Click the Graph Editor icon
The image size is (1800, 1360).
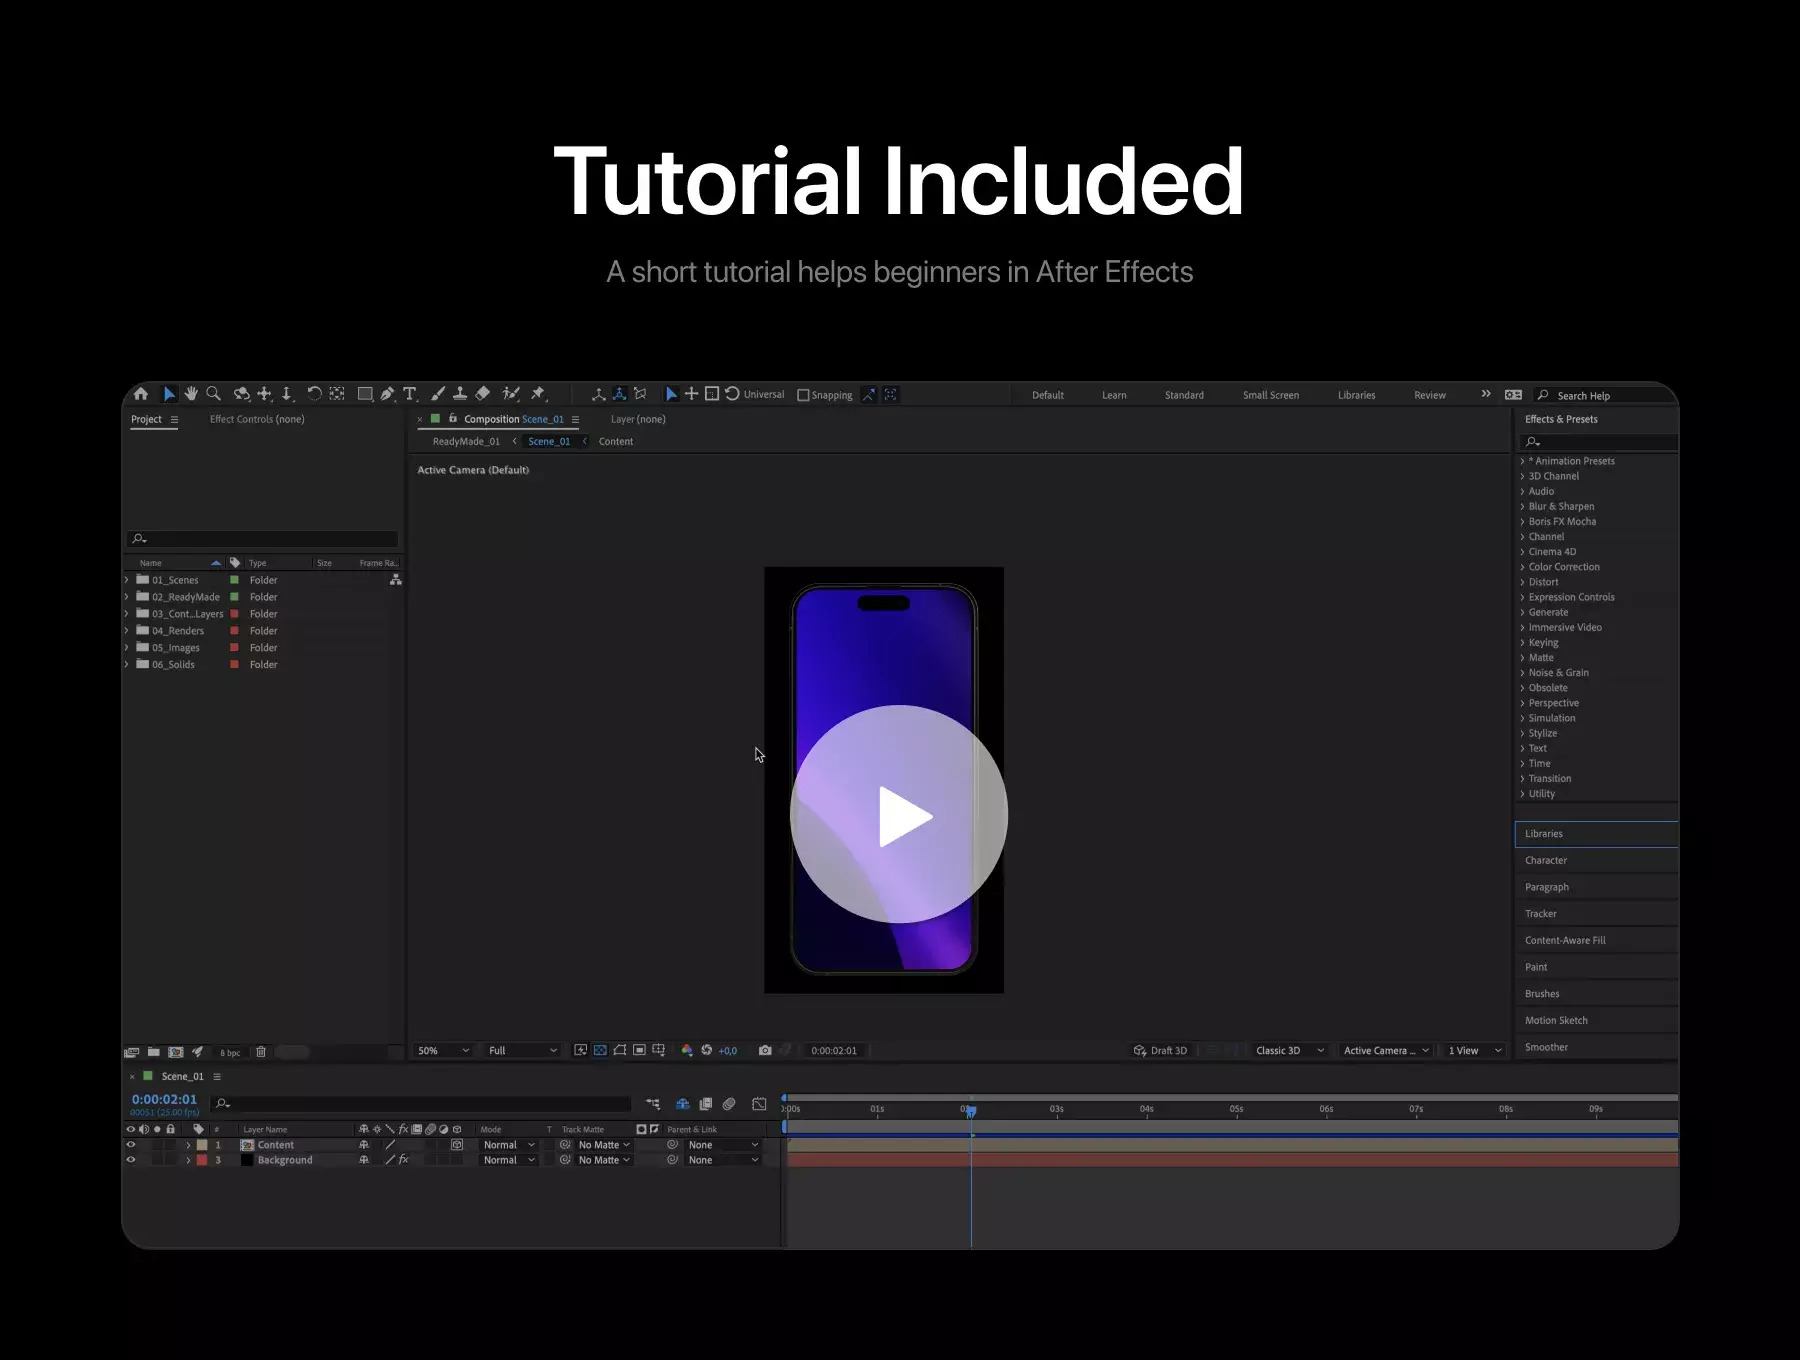tap(759, 1104)
